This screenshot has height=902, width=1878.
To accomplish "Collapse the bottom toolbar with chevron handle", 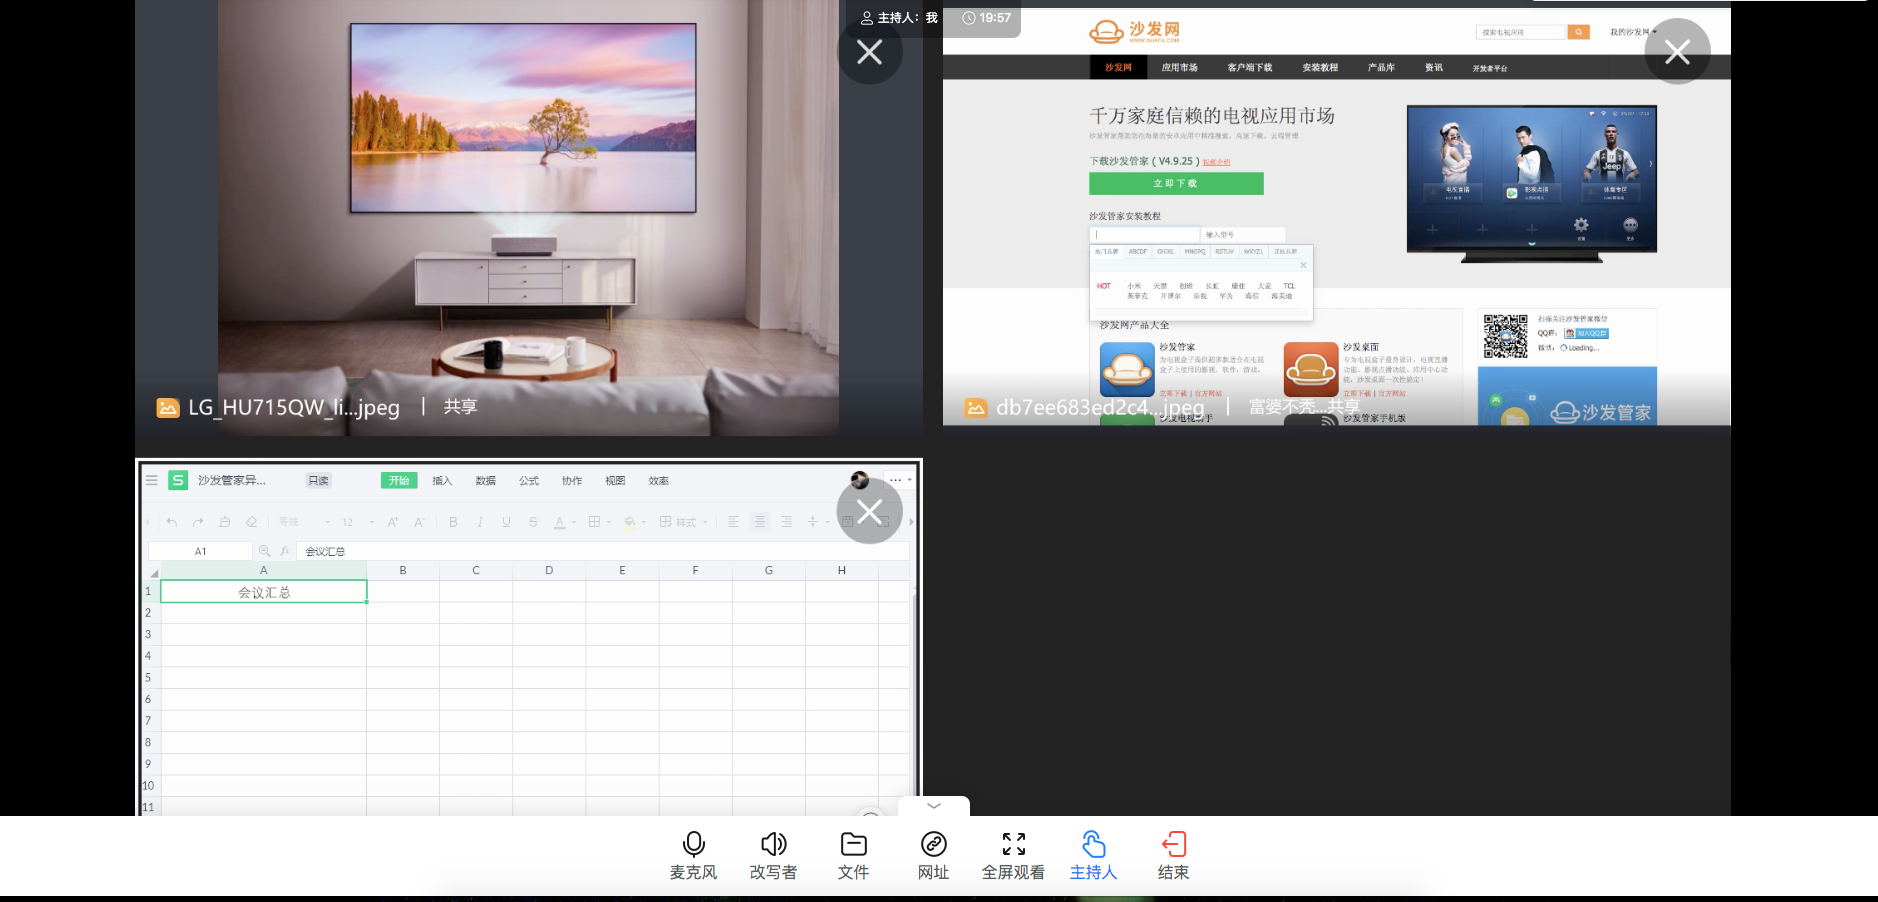I will [933, 806].
